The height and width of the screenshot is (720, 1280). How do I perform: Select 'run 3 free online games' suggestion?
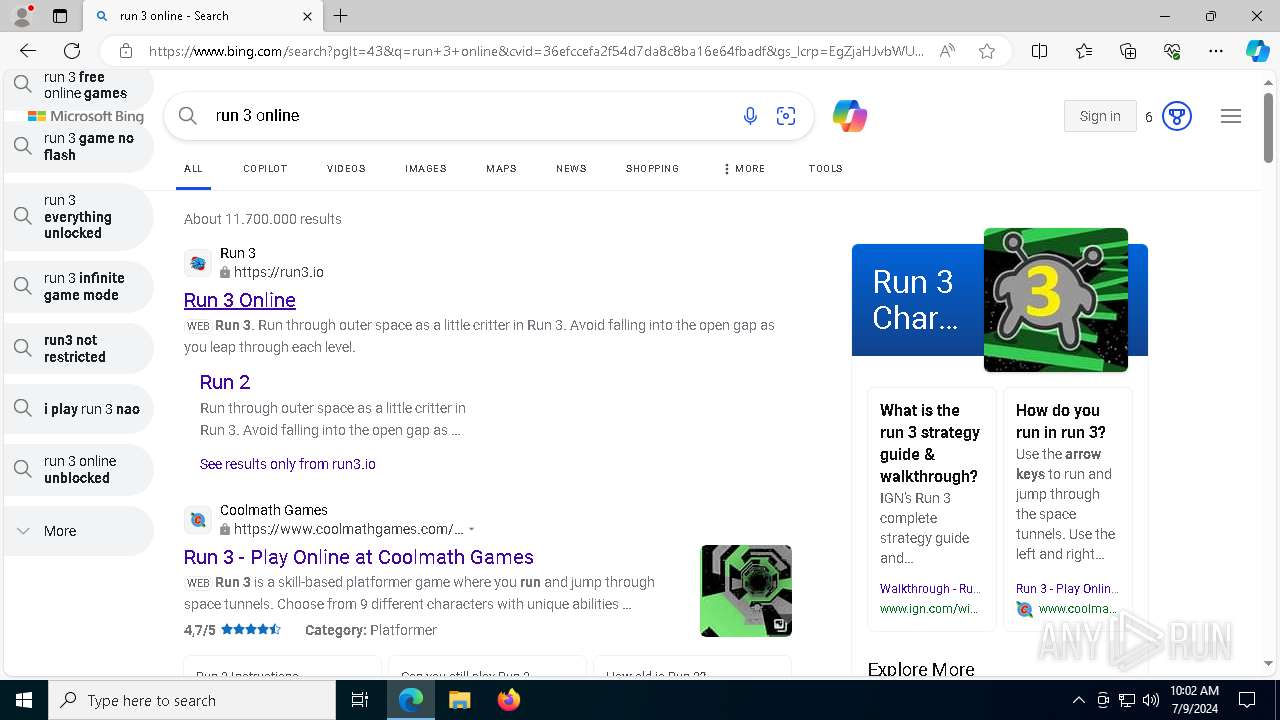pyautogui.click(x=79, y=85)
